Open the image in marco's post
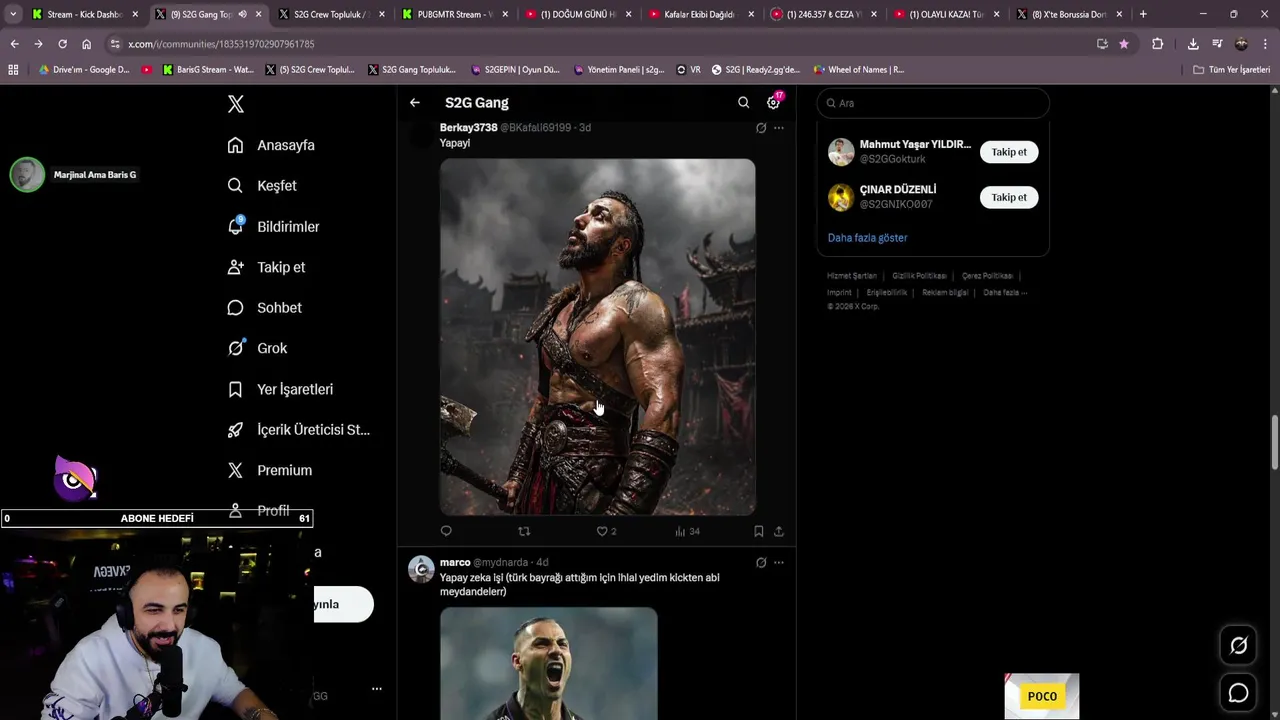The height and width of the screenshot is (720, 1280). click(549, 663)
